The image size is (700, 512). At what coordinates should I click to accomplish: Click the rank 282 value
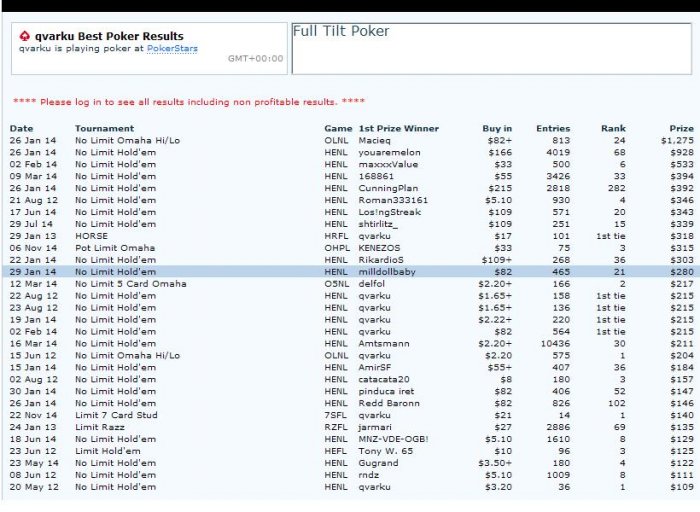(x=617, y=188)
